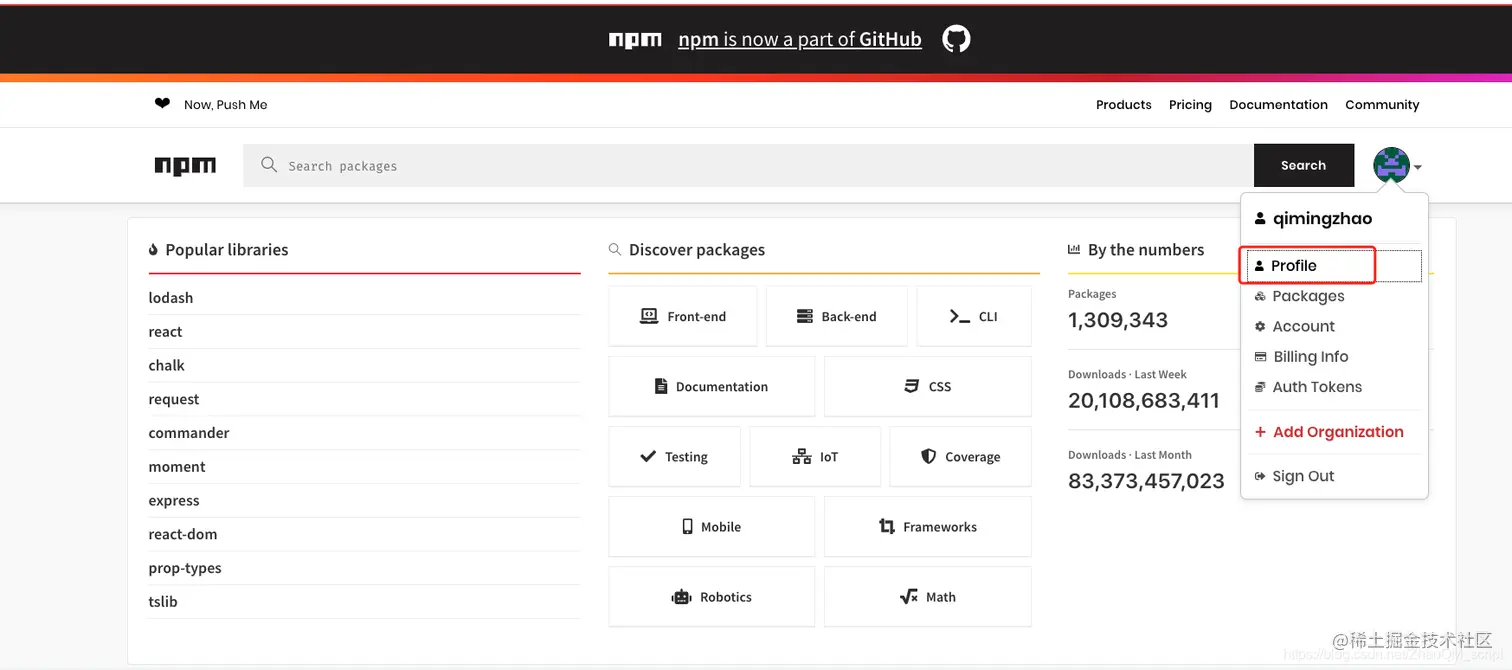Open the Frameworks category tile

(927, 526)
